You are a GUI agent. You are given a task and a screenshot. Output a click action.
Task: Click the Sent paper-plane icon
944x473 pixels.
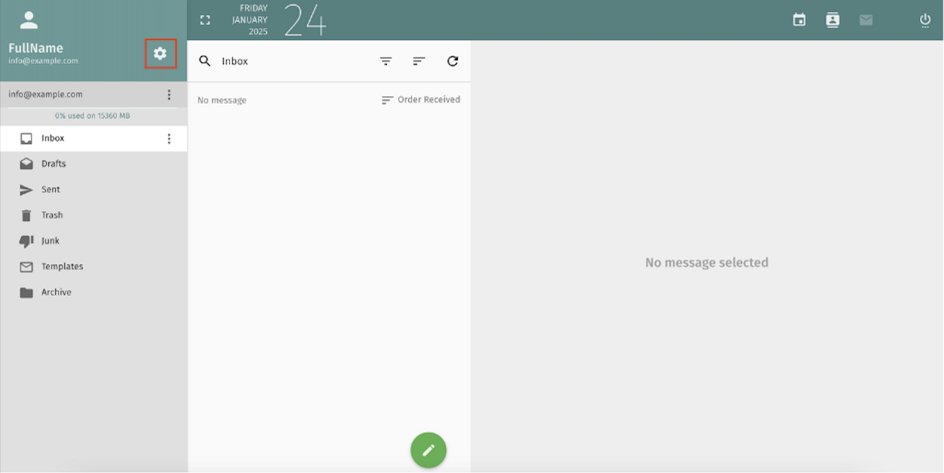click(26, 190)
